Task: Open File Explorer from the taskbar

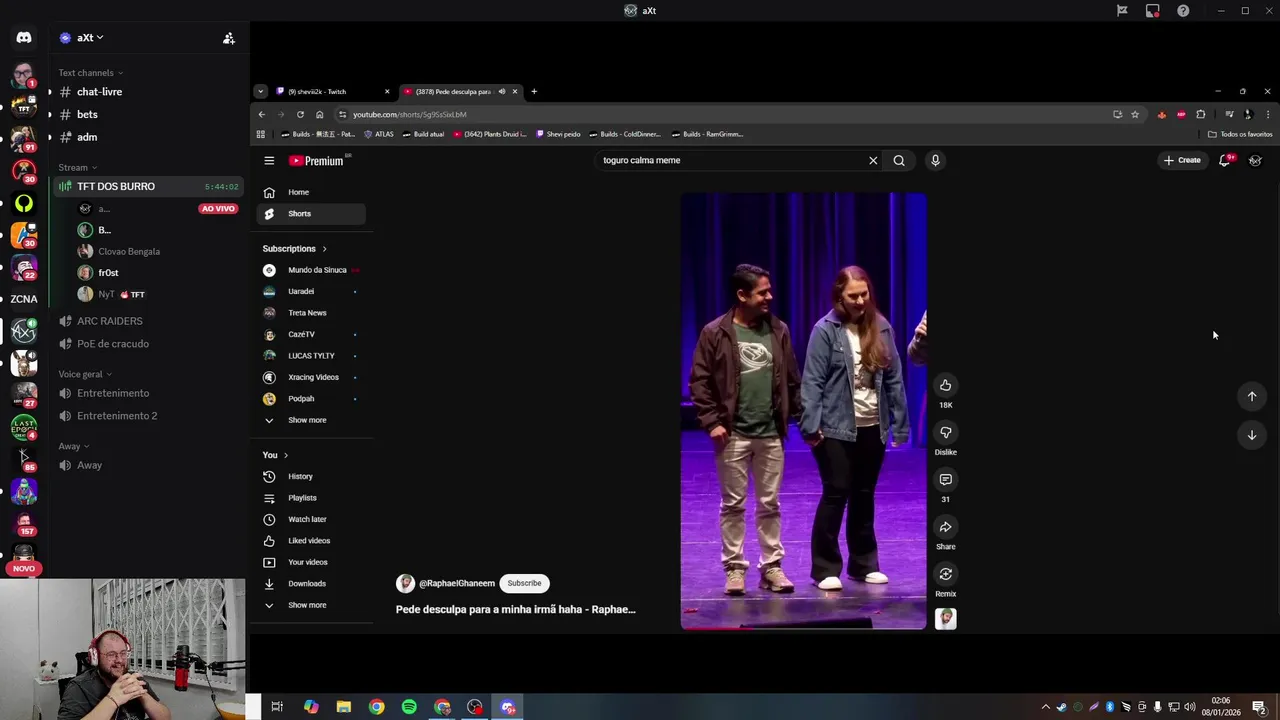Action: coord(343,707)
